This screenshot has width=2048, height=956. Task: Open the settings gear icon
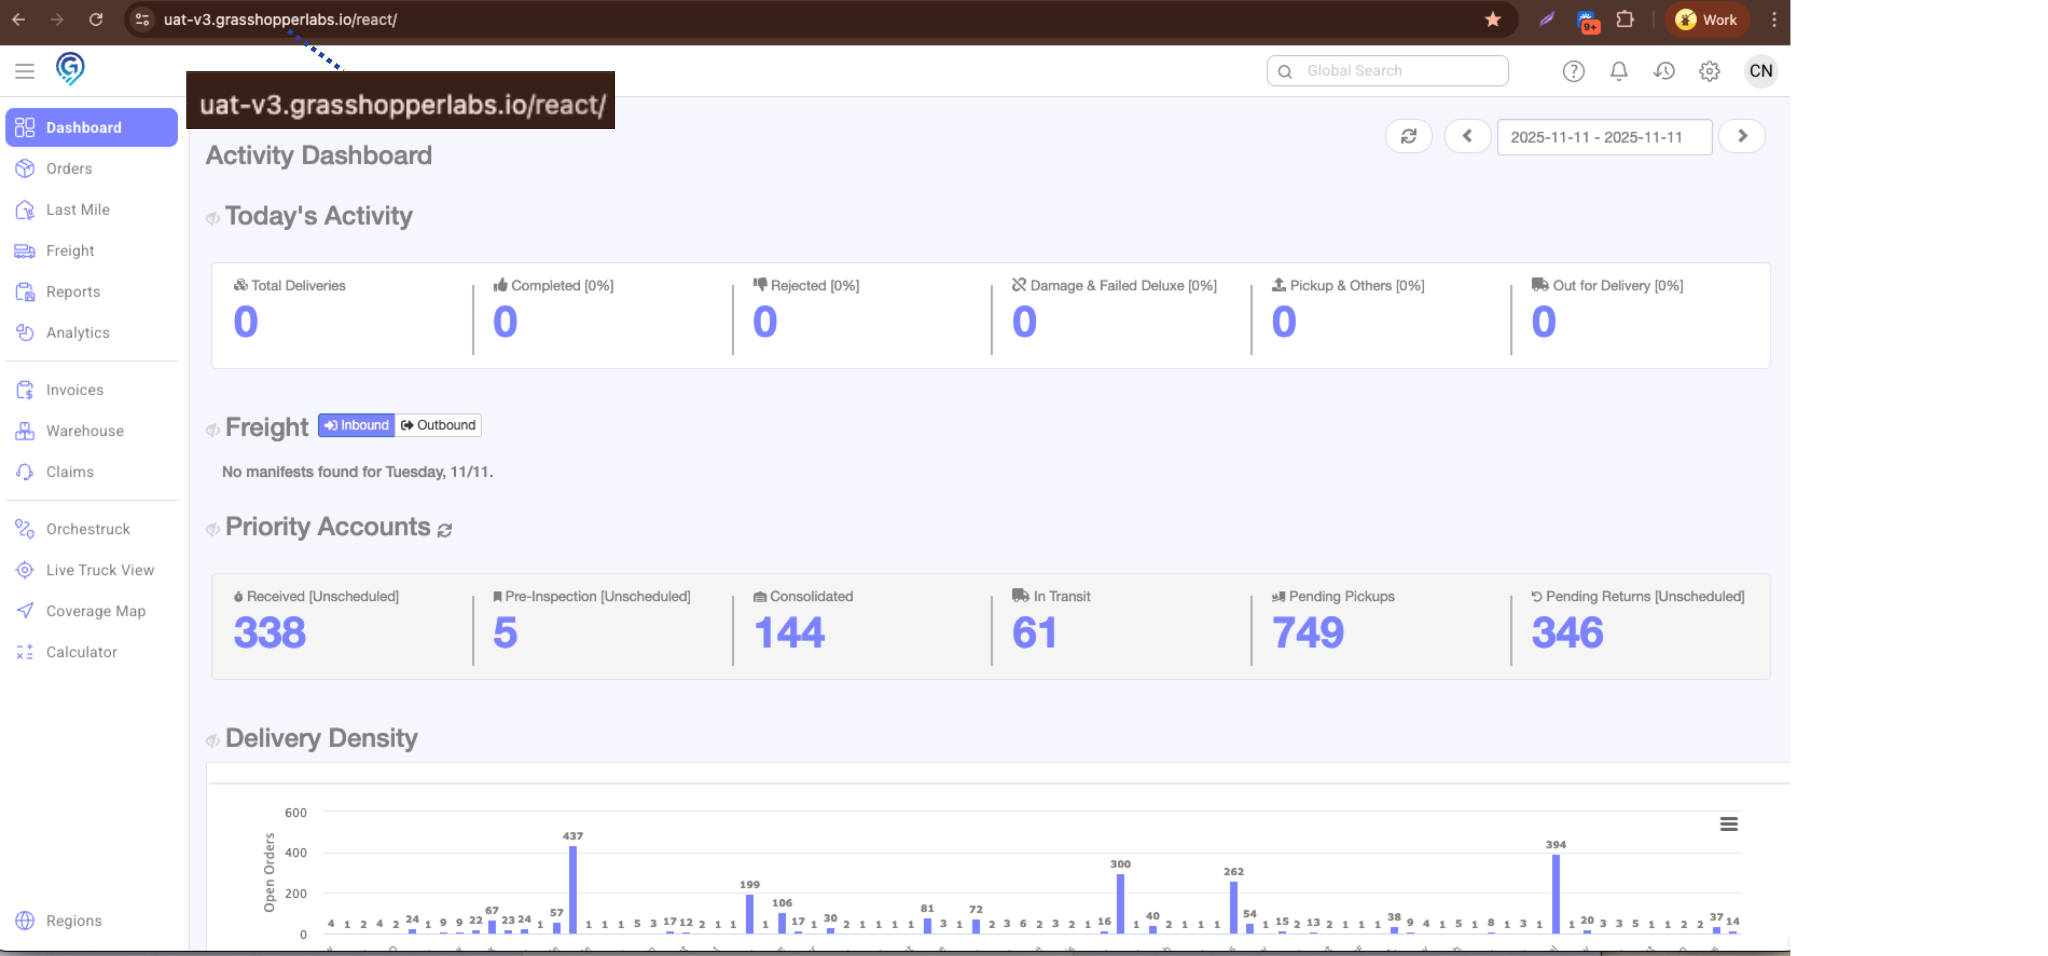[x=1709, y=71]
